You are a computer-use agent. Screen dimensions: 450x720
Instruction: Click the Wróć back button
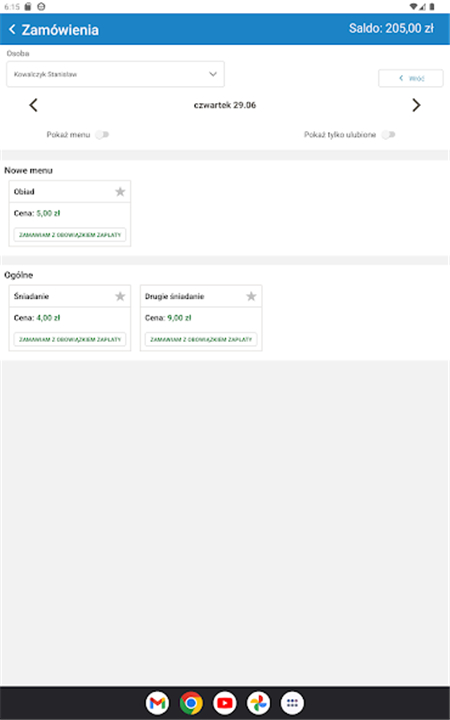pos(411,78)
